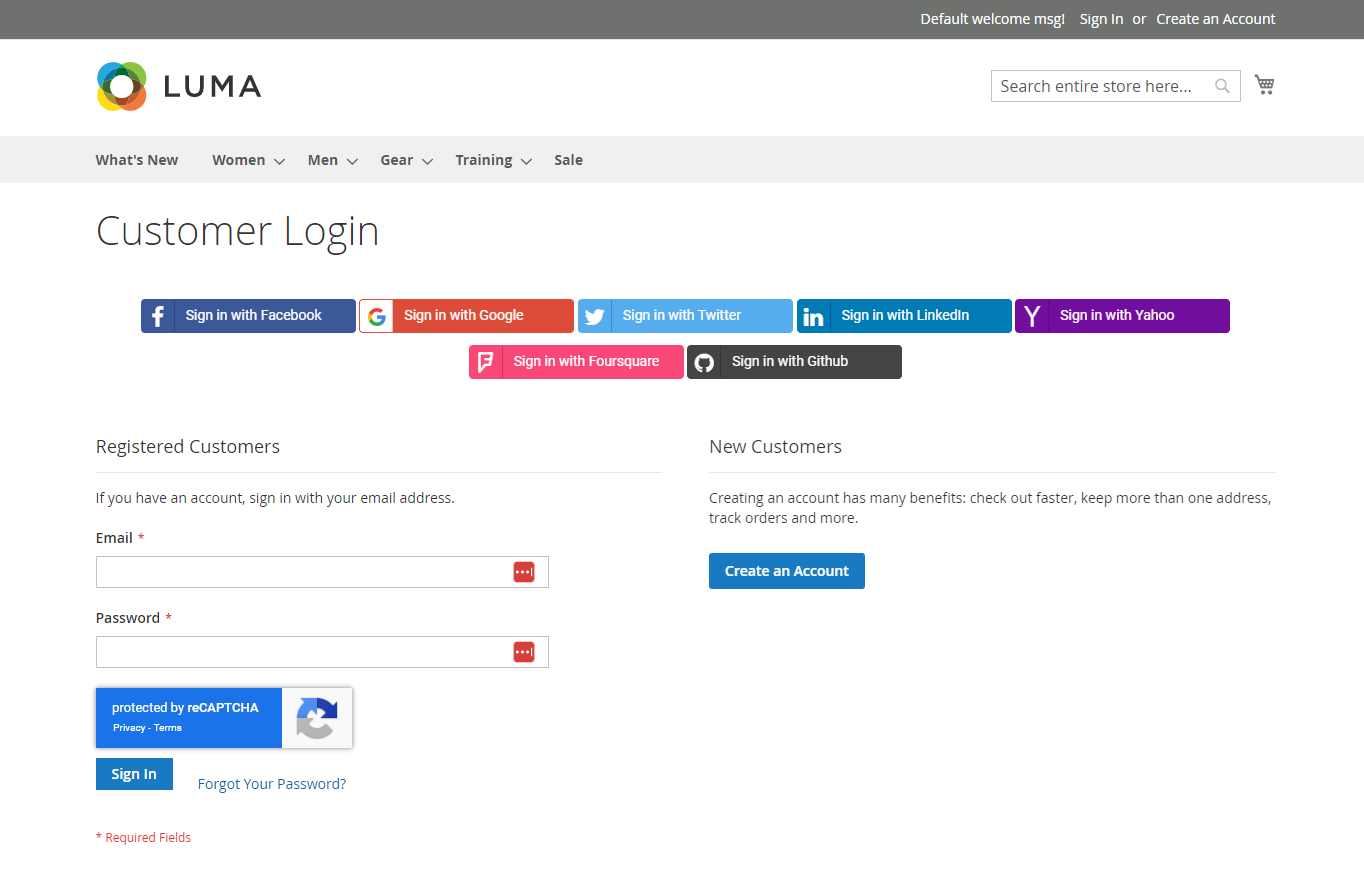Open the Men category menu

coord(323,160)
